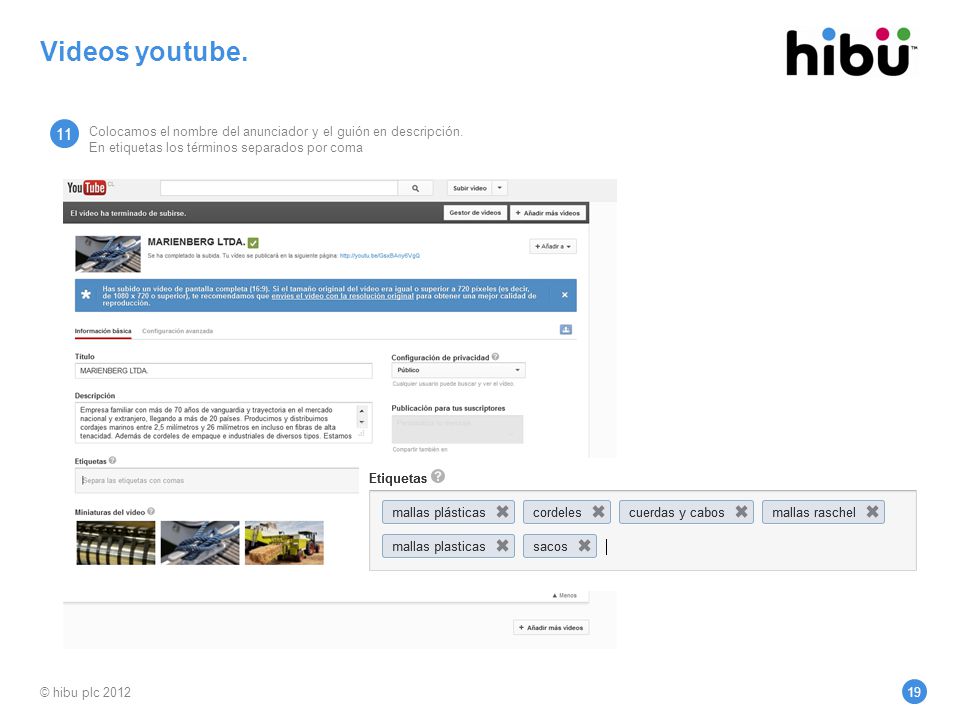
Task: Open the privacy help question icon
Action: pos(495,357)
